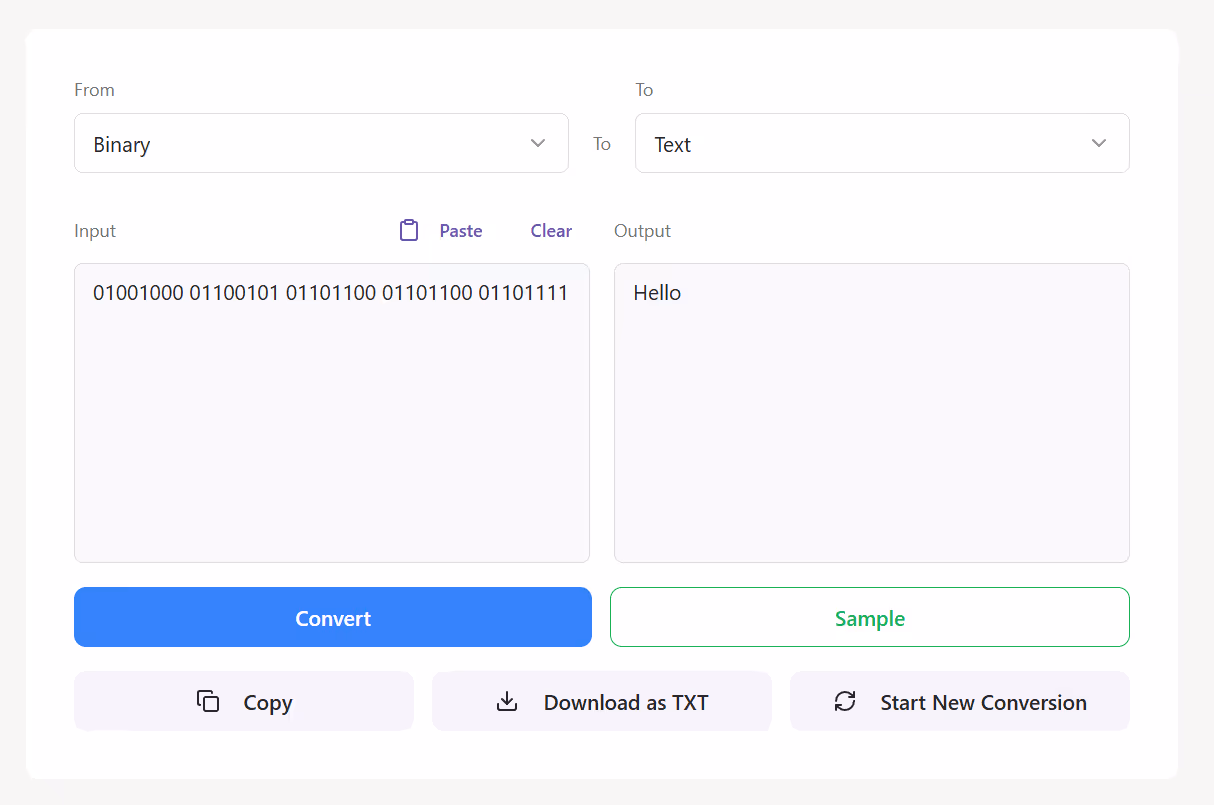The width and height of the screenshot is (1214, 805).
Task: Load example data with the Sample button
Action: tap(869, 617)
